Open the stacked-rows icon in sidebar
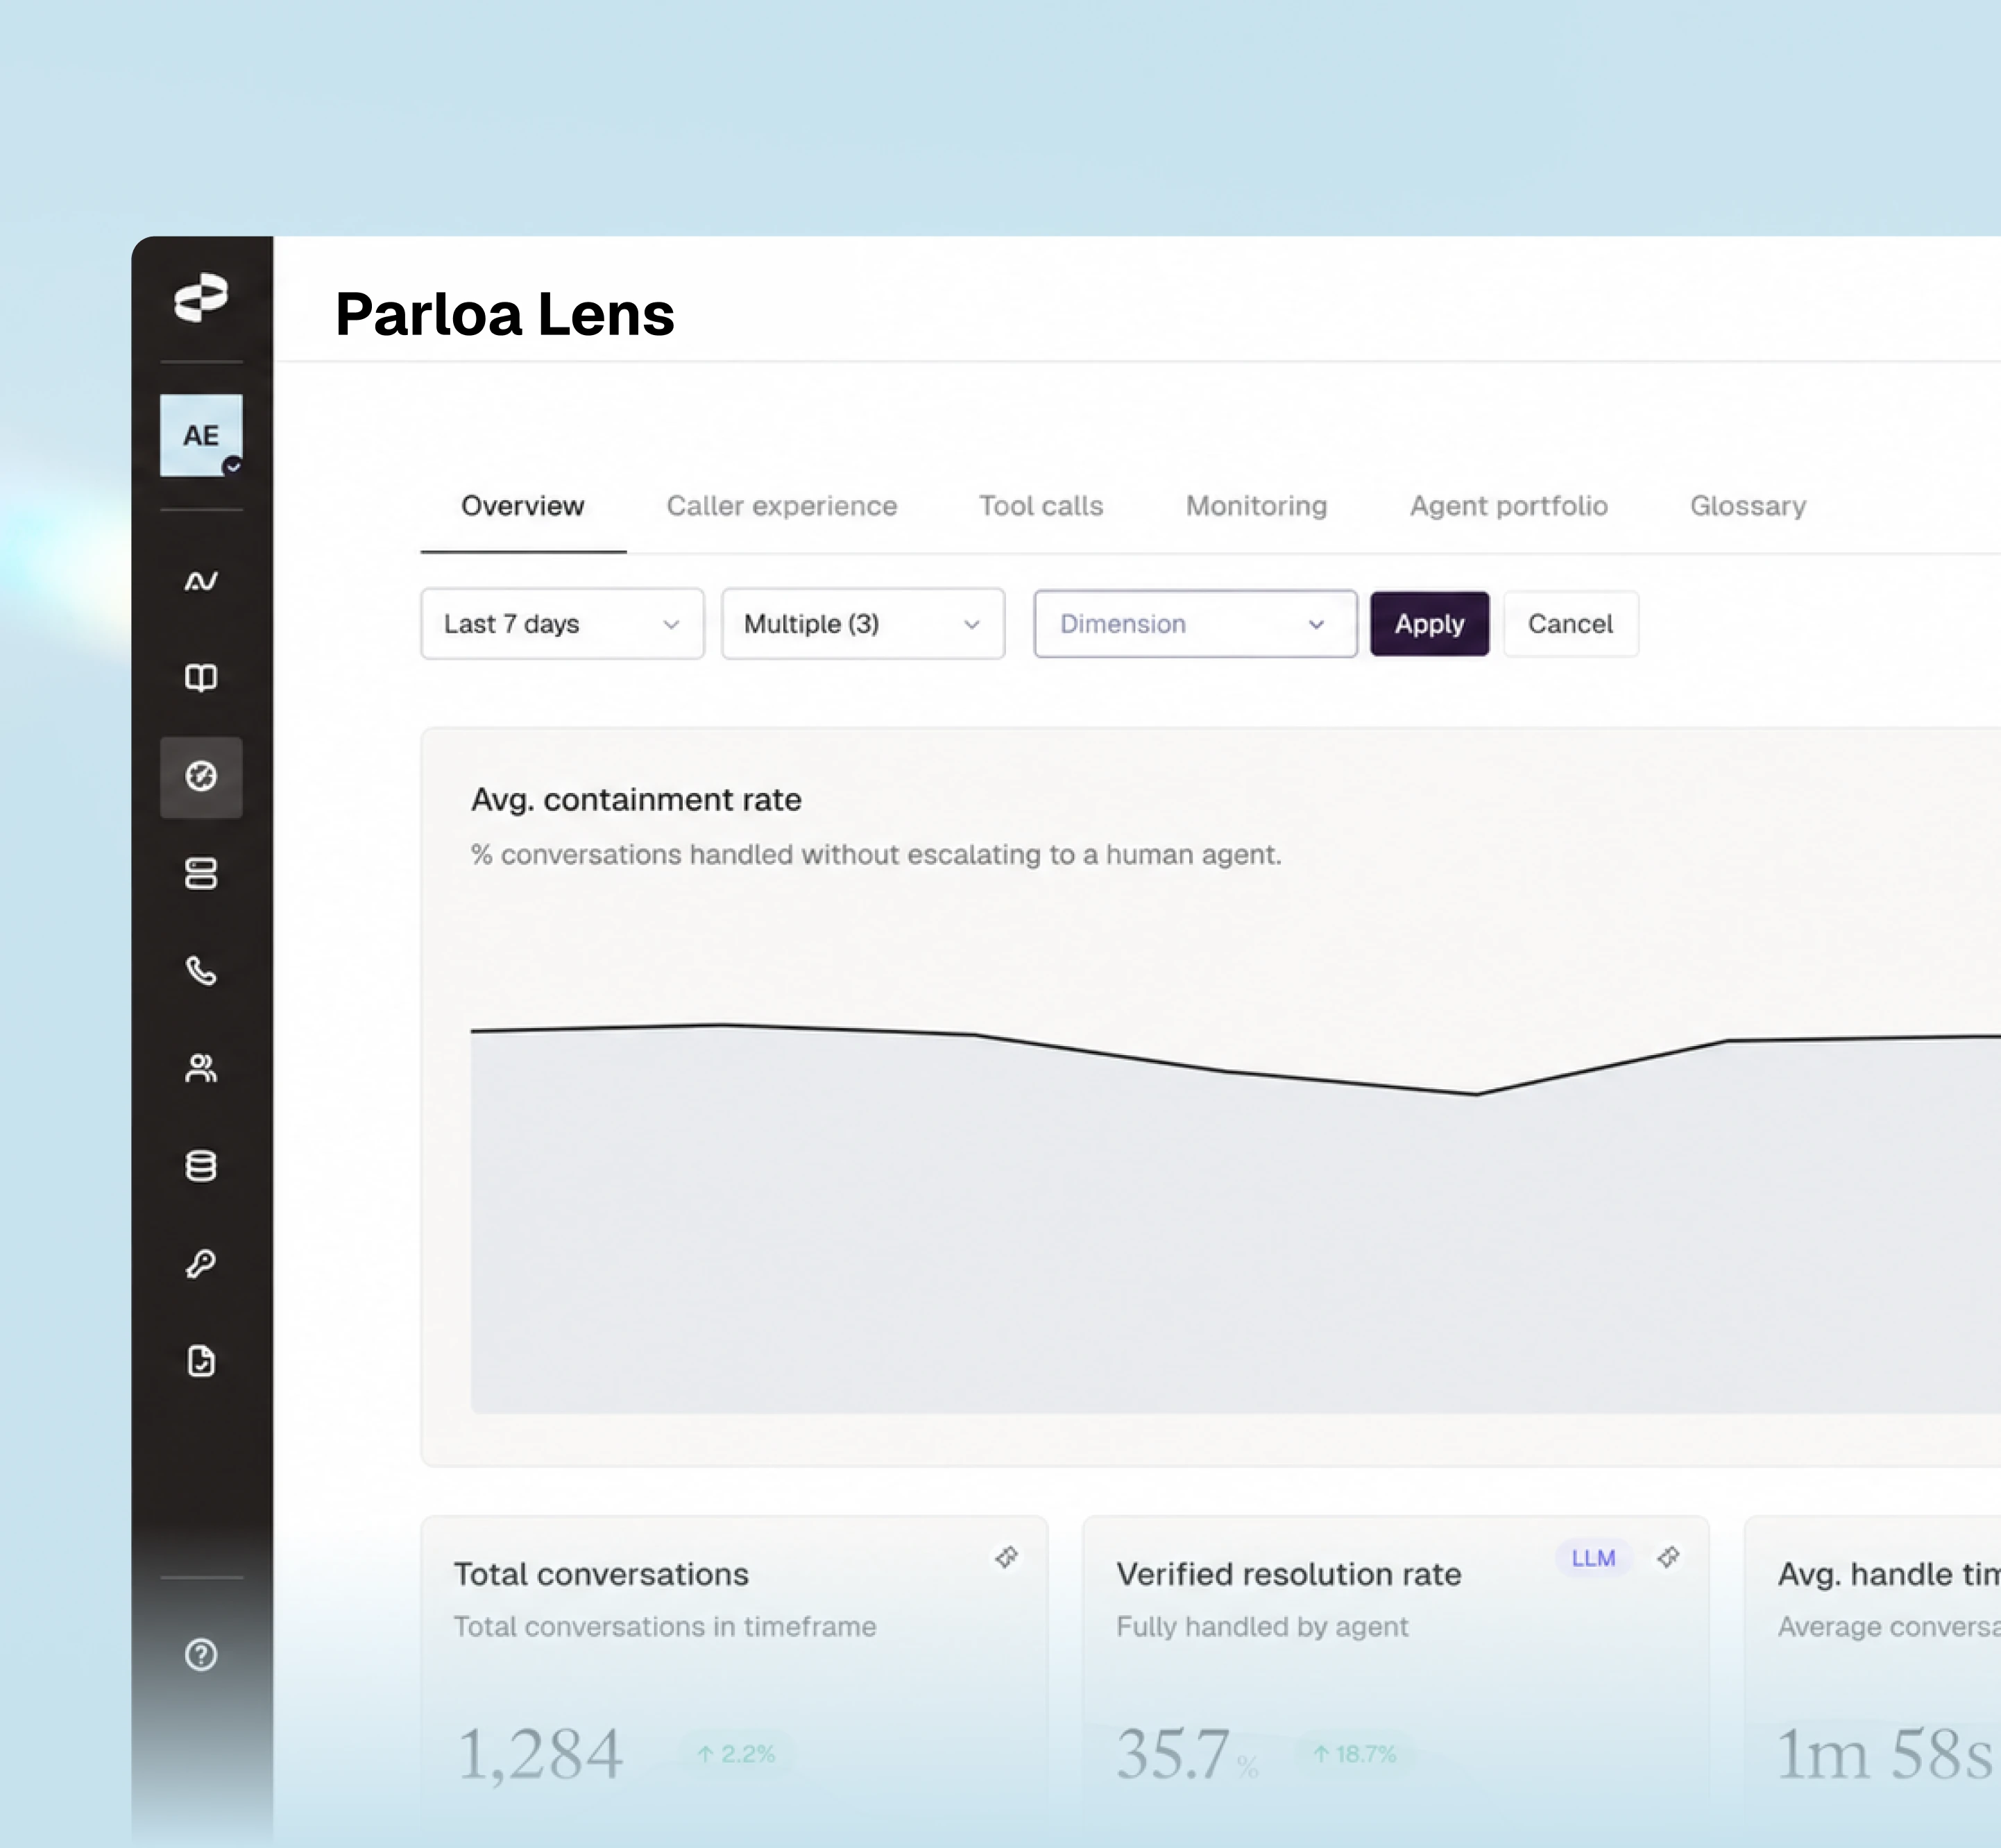This screenshot has width=2001, height=1848. (201, 873)
